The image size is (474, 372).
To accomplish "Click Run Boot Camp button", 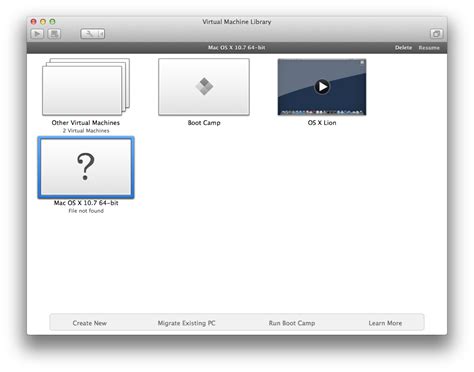I will (x=292, y=323).
